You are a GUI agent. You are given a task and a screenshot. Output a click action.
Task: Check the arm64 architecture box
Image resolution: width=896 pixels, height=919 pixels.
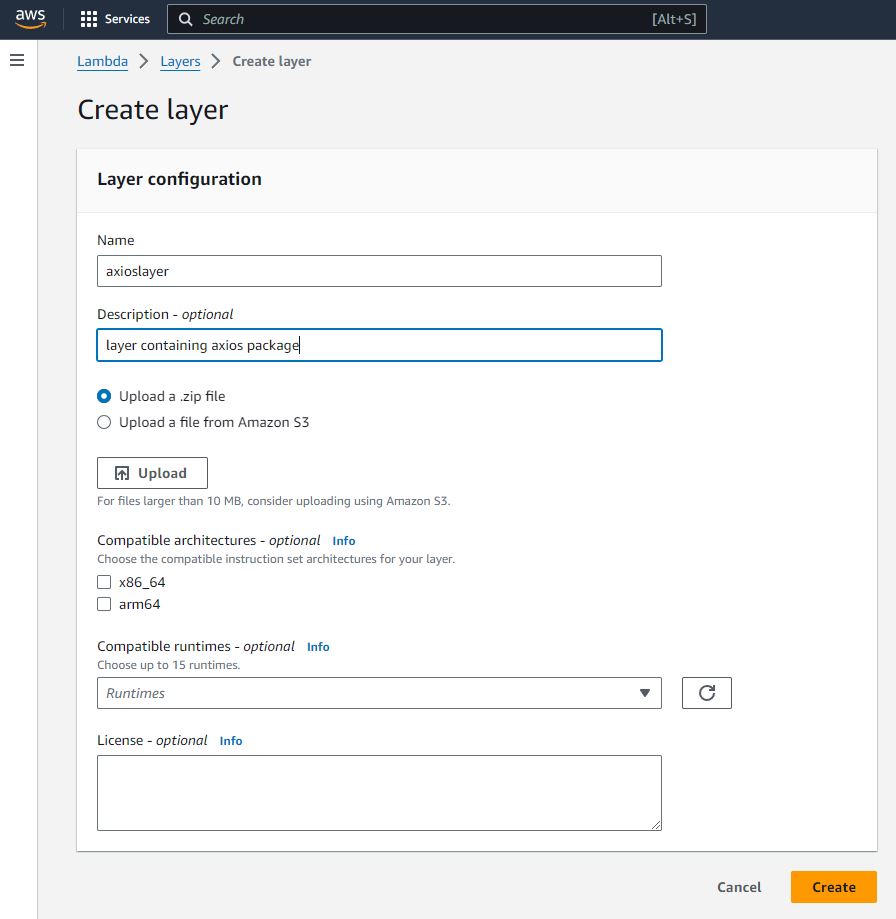tap(104, 604)
